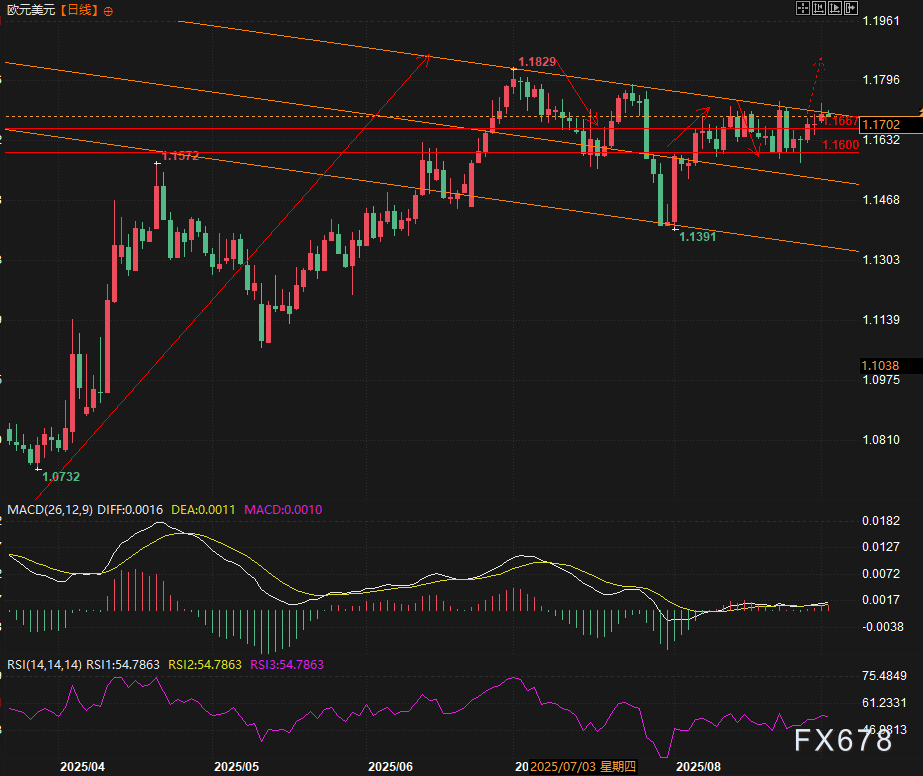Click the play-forward axis icon

(x=836, y=8)
